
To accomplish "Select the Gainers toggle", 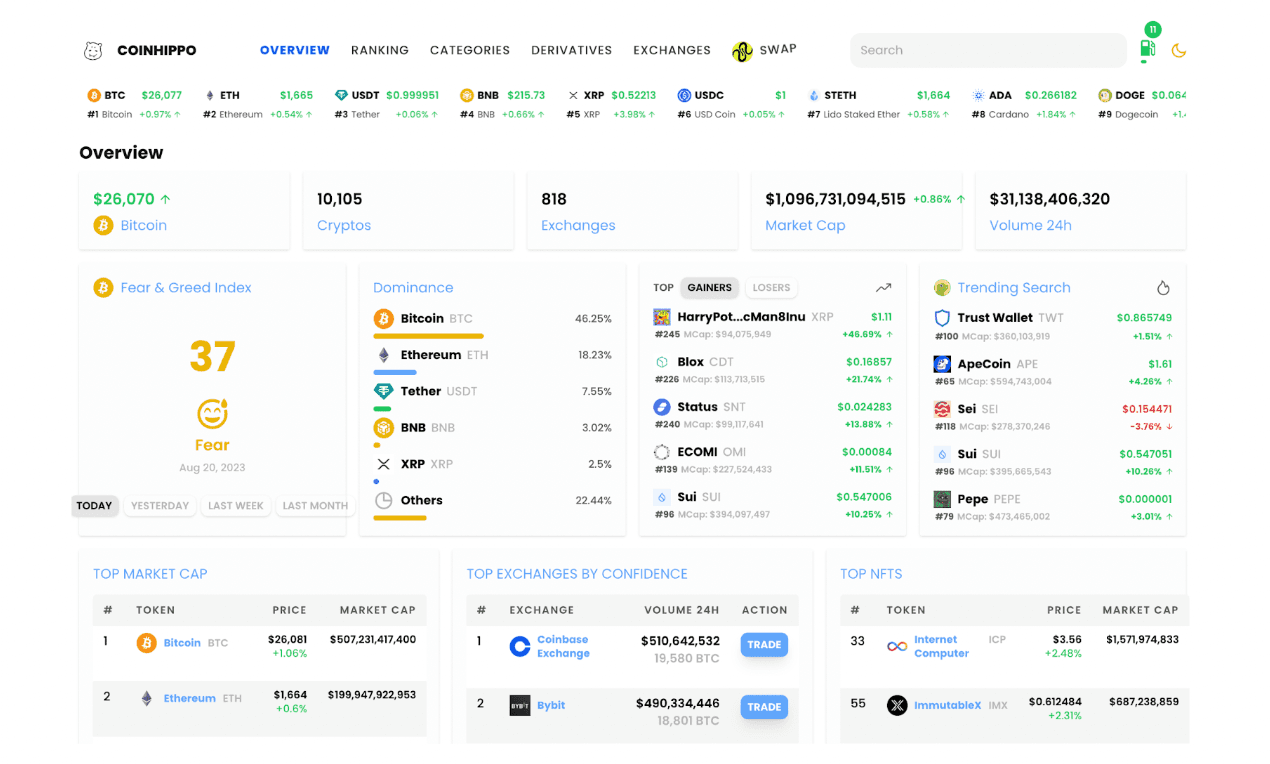I will pyautogui.click(x=709, y=288).
